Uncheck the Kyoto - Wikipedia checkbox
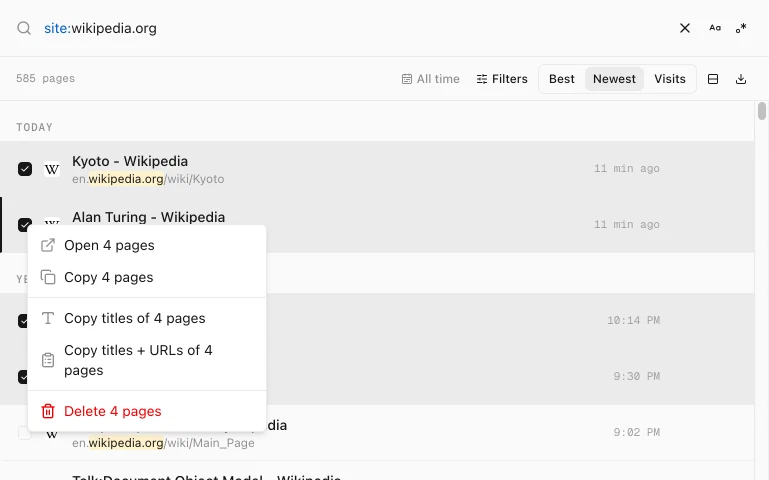 25,169
